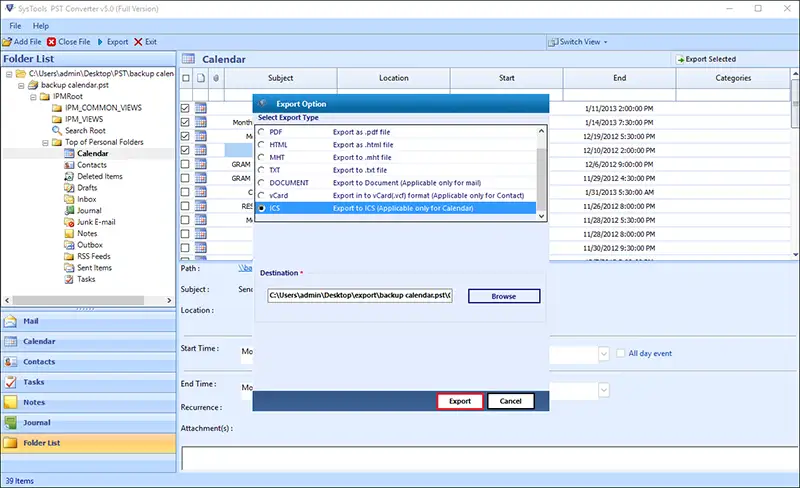
Task: Click the Export Selected green arrow icon
Action: (680, 60)
